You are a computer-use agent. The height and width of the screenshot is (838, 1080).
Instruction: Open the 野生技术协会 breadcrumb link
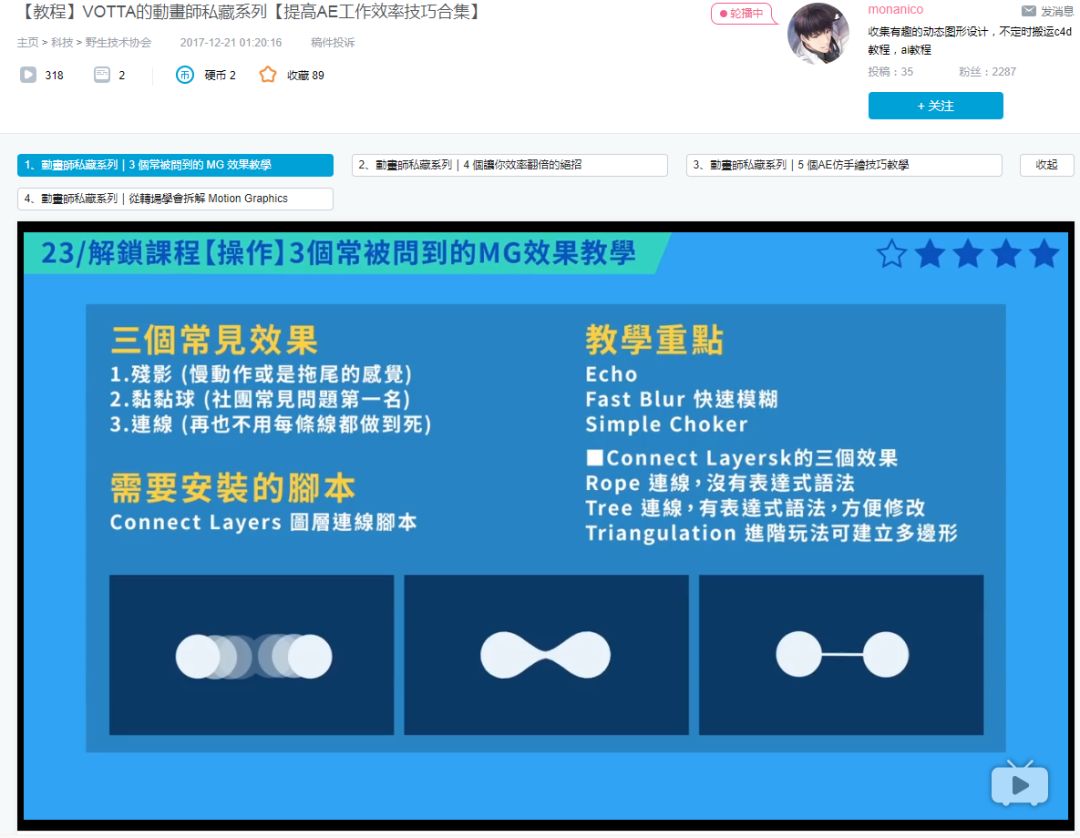click(x=118, y=42)
